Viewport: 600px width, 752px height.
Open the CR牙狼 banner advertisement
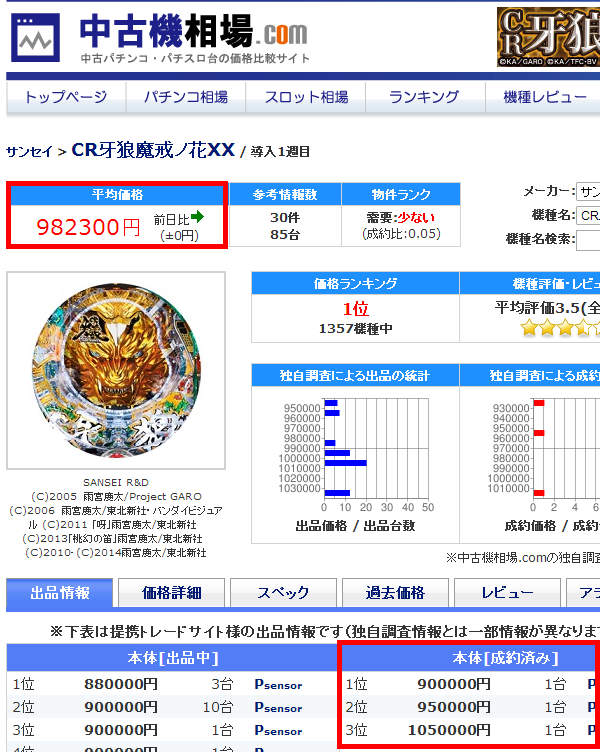click(x=548, y=37)
